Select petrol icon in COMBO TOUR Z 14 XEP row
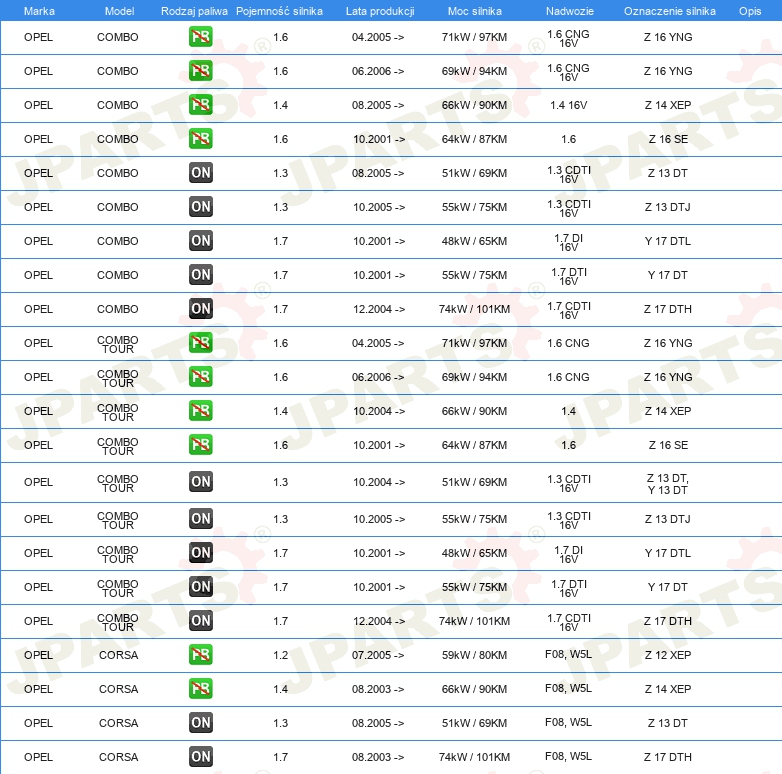Viewport: 782px width, 774px height. [x=200, y=410]
